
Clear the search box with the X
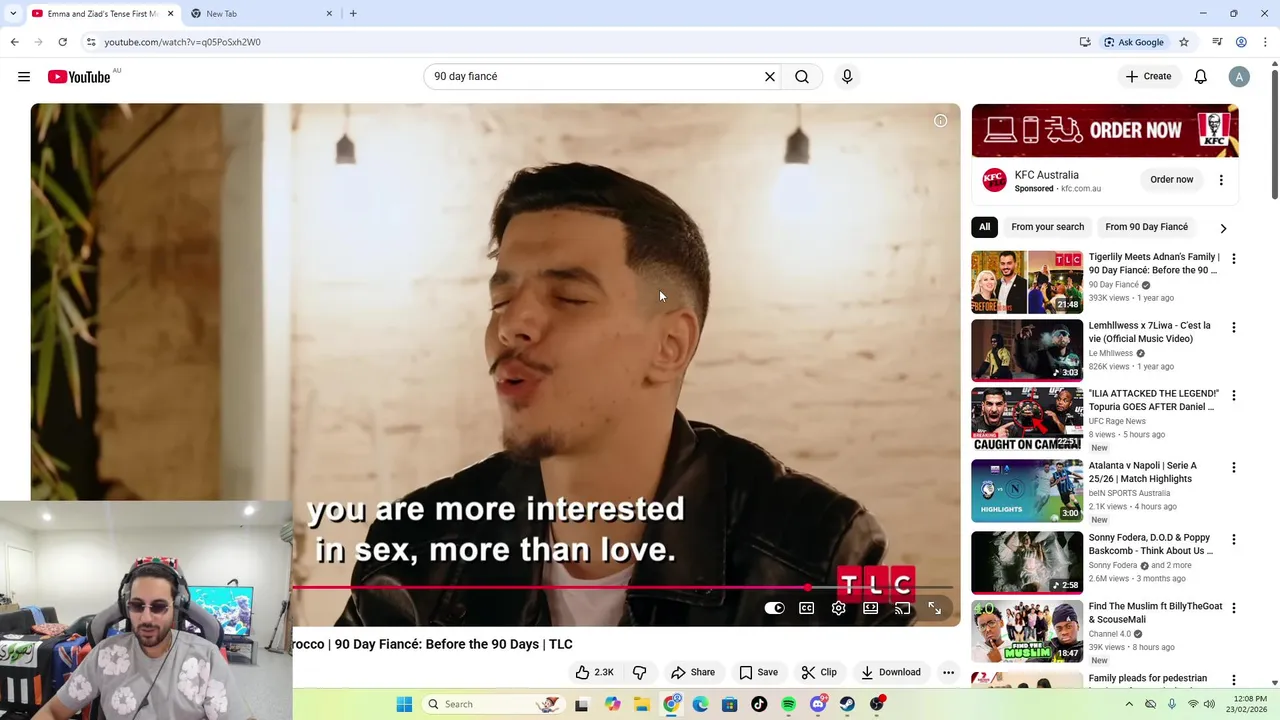770,76
